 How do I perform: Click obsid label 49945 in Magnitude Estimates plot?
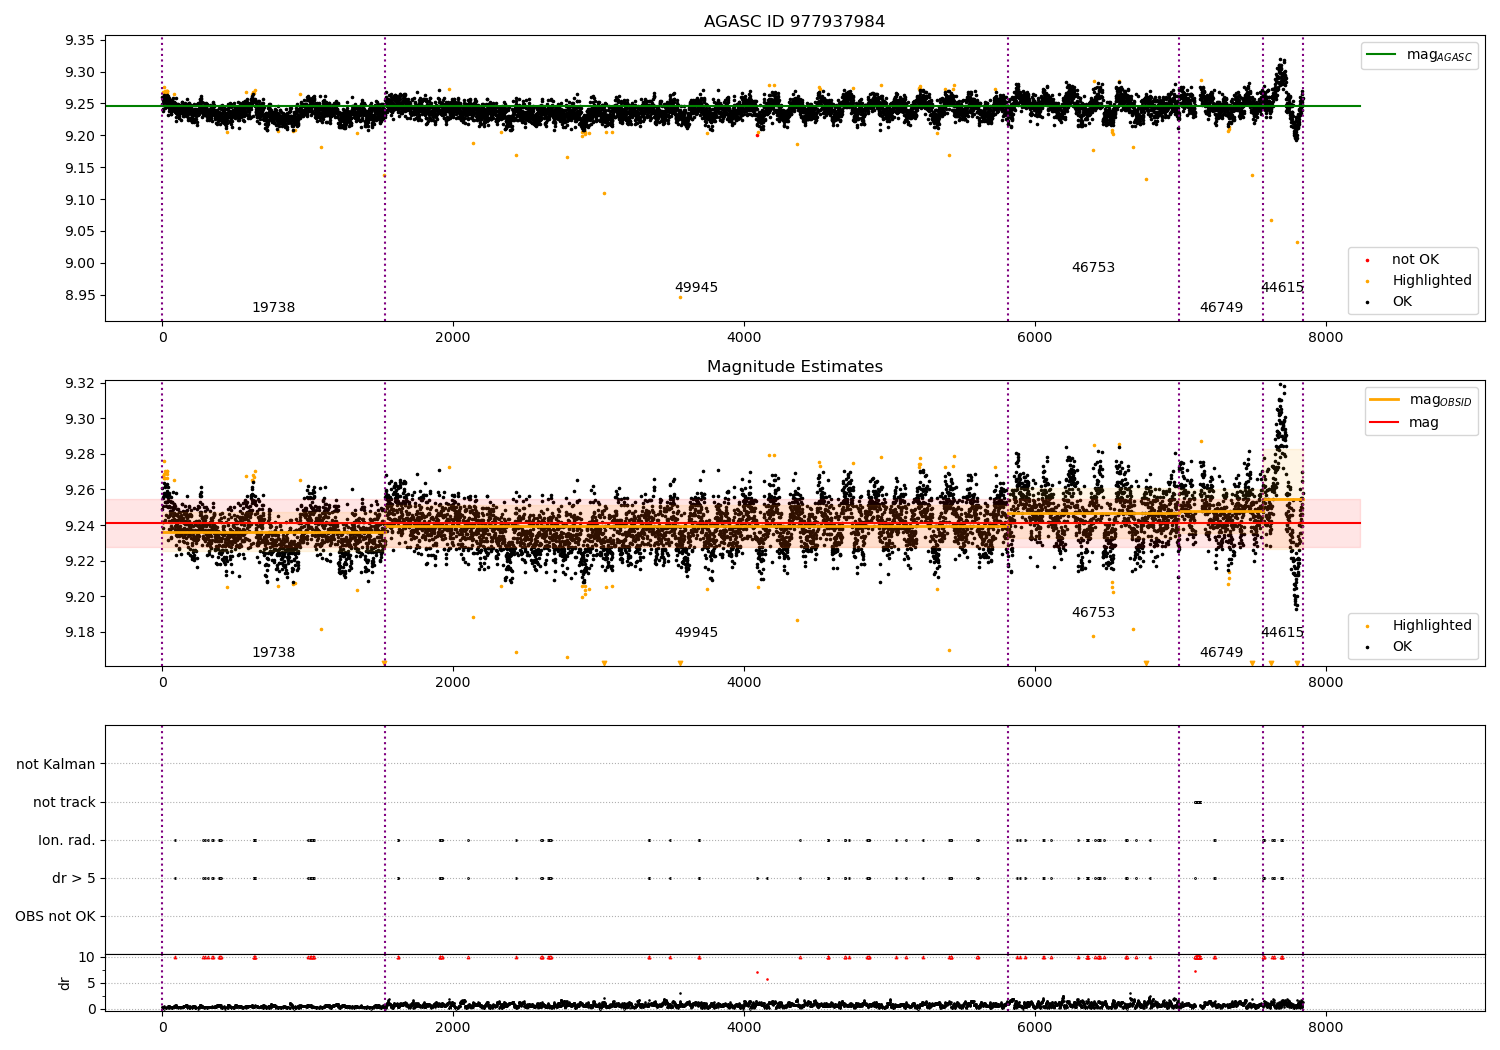pyautogui.click(x=696, y=633)
